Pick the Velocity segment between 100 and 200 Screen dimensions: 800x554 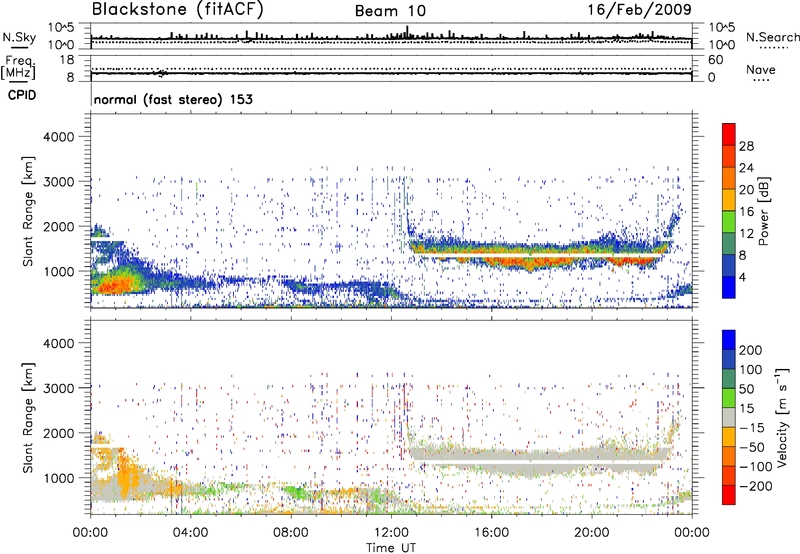729,359
